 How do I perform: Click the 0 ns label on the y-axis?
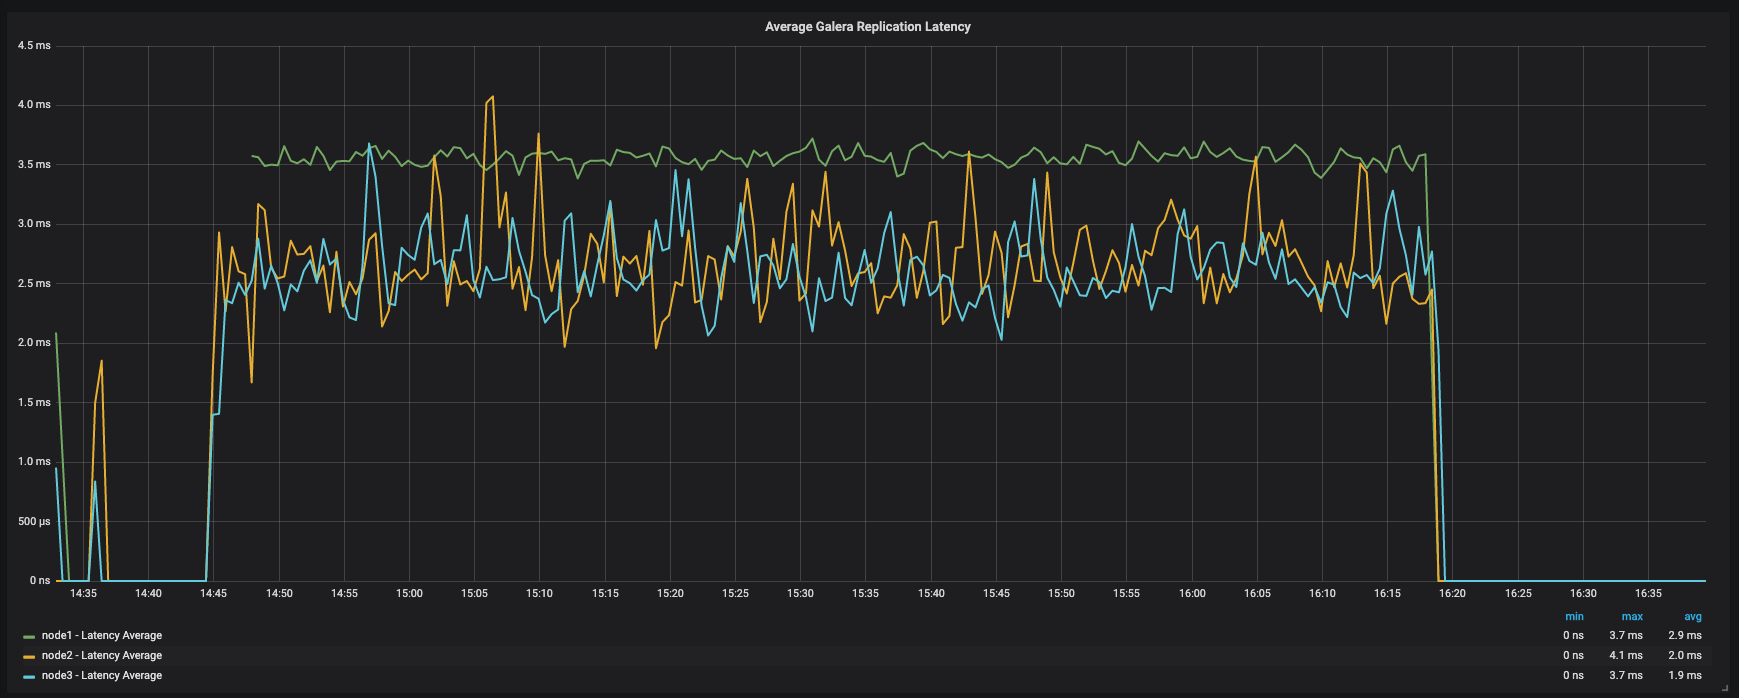pyautogui.click(x=40, y=581)
